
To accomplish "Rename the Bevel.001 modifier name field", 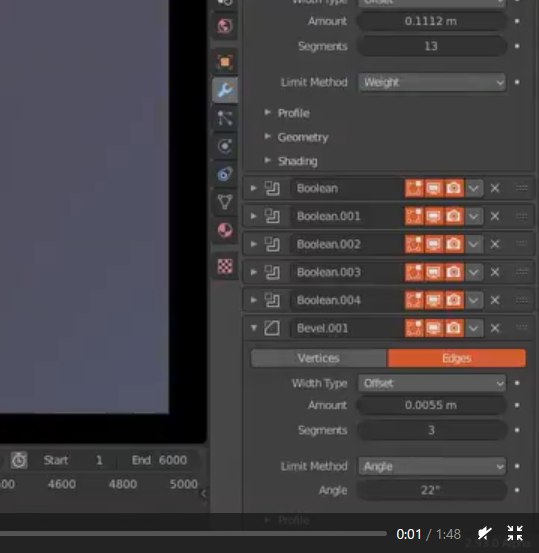I will (347, 328).
